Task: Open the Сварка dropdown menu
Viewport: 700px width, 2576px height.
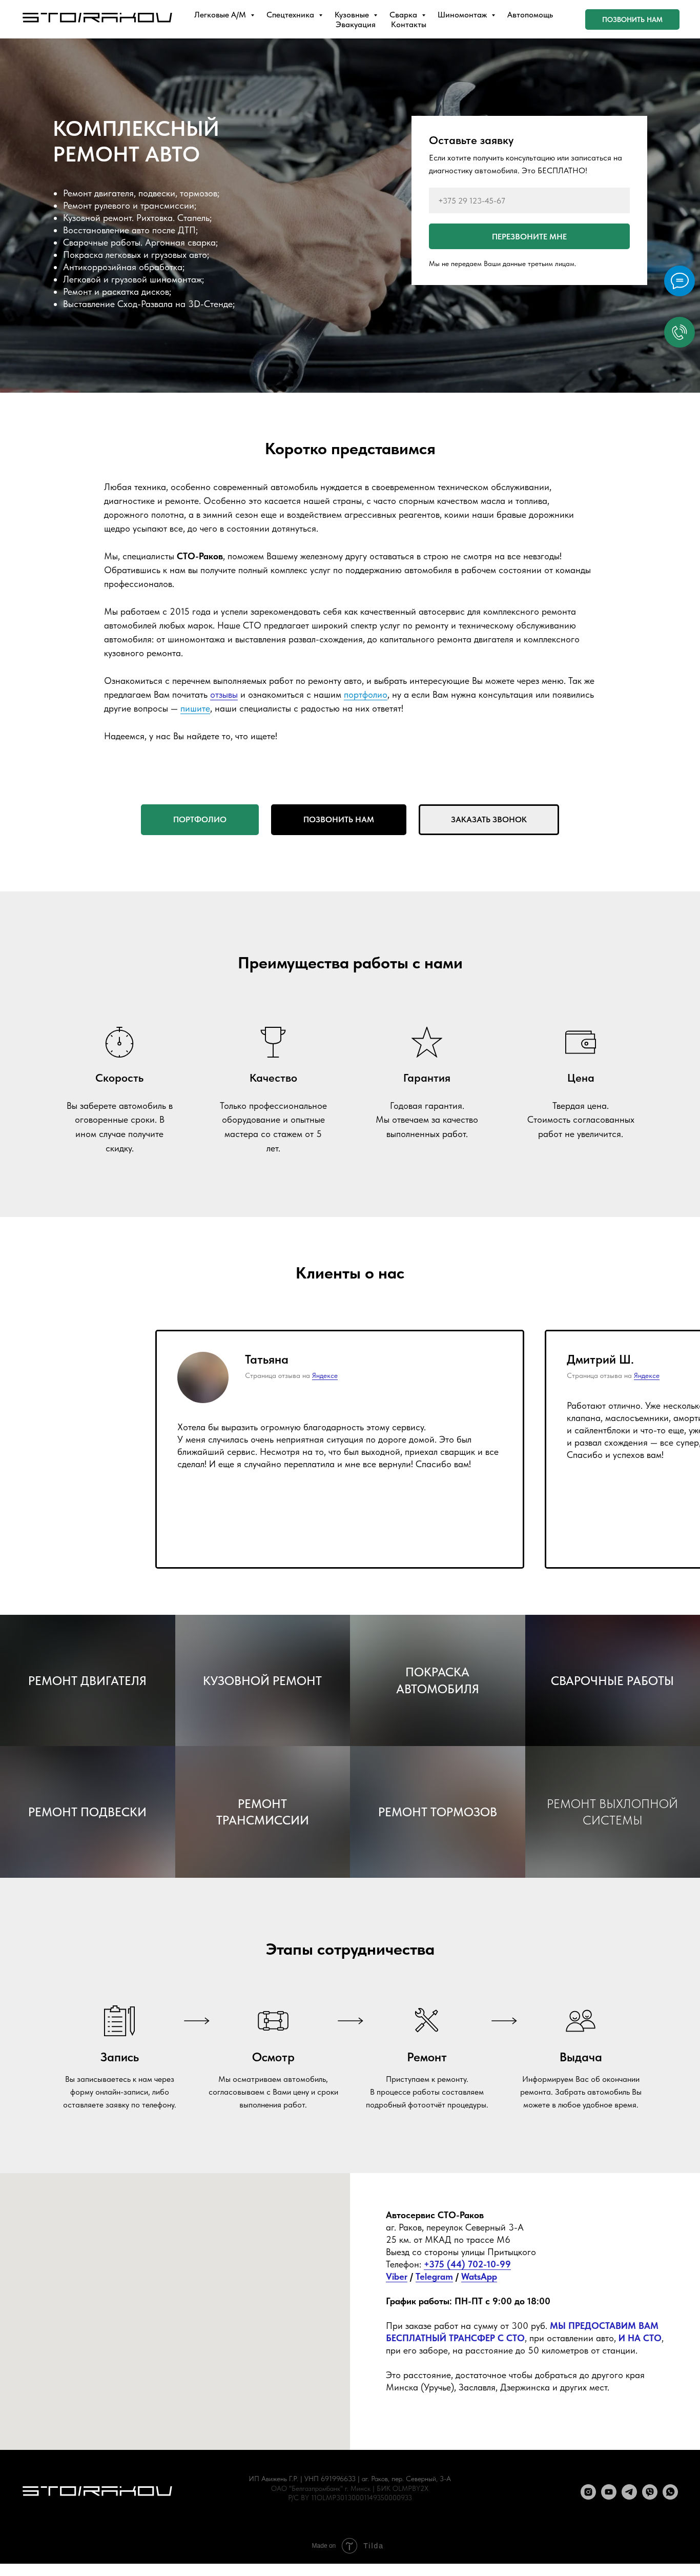Action: (x=407, y=15)
